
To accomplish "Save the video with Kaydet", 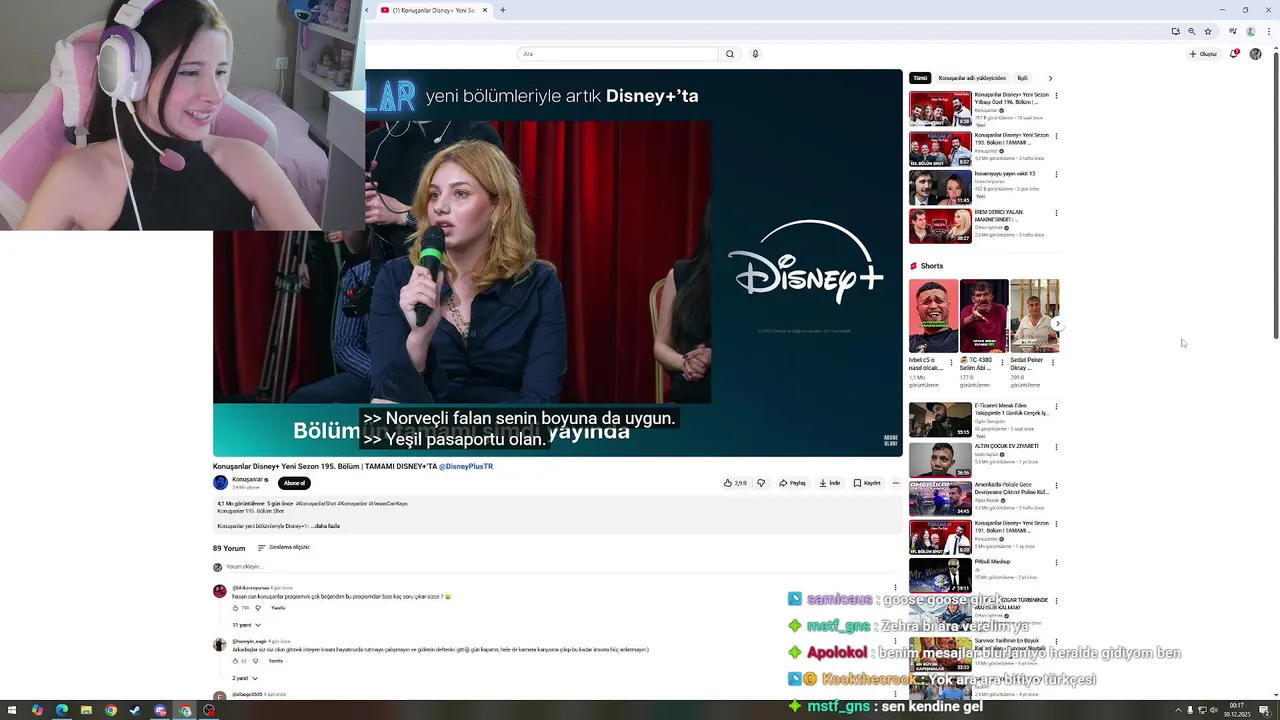I will pos(867,483).
